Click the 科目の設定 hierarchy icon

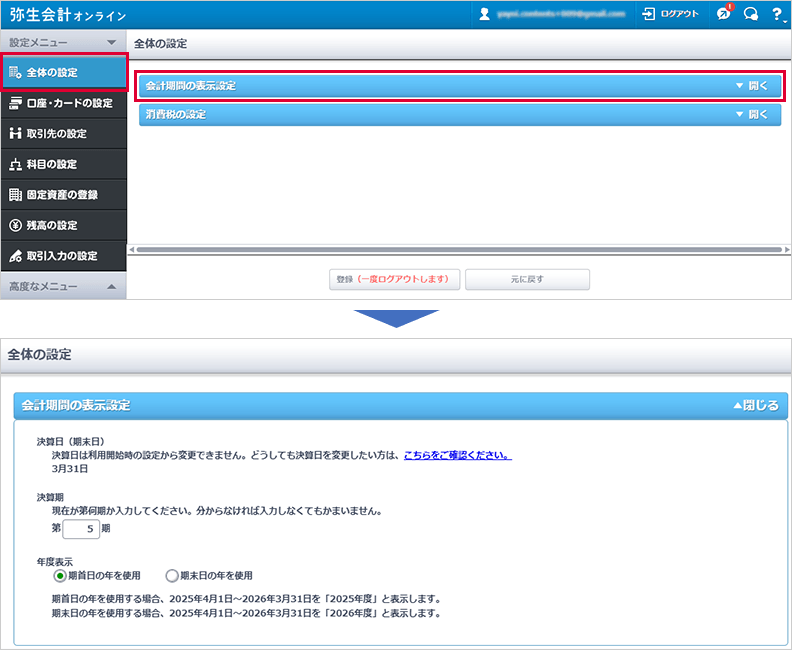click(15, 164)
